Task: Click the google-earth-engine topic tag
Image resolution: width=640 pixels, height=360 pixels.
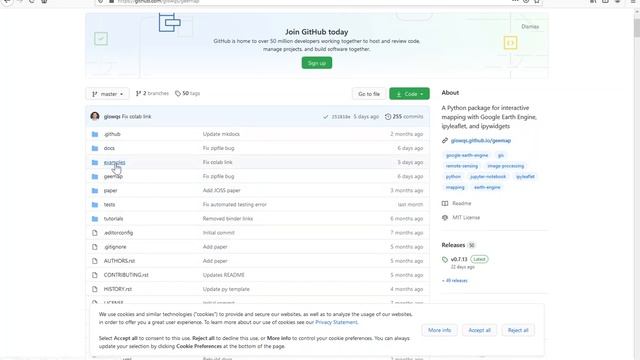Action: tap(467, 156)
